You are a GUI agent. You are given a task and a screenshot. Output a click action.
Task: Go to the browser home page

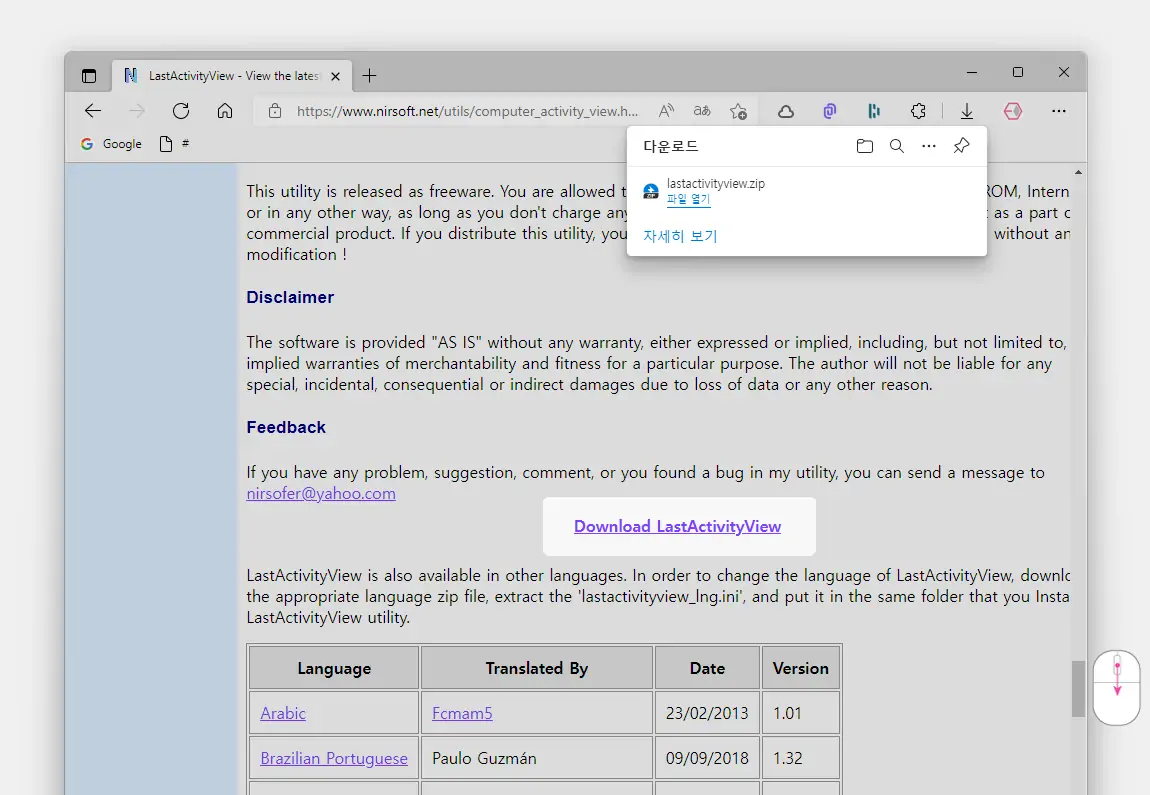click(x=225, y=111)
